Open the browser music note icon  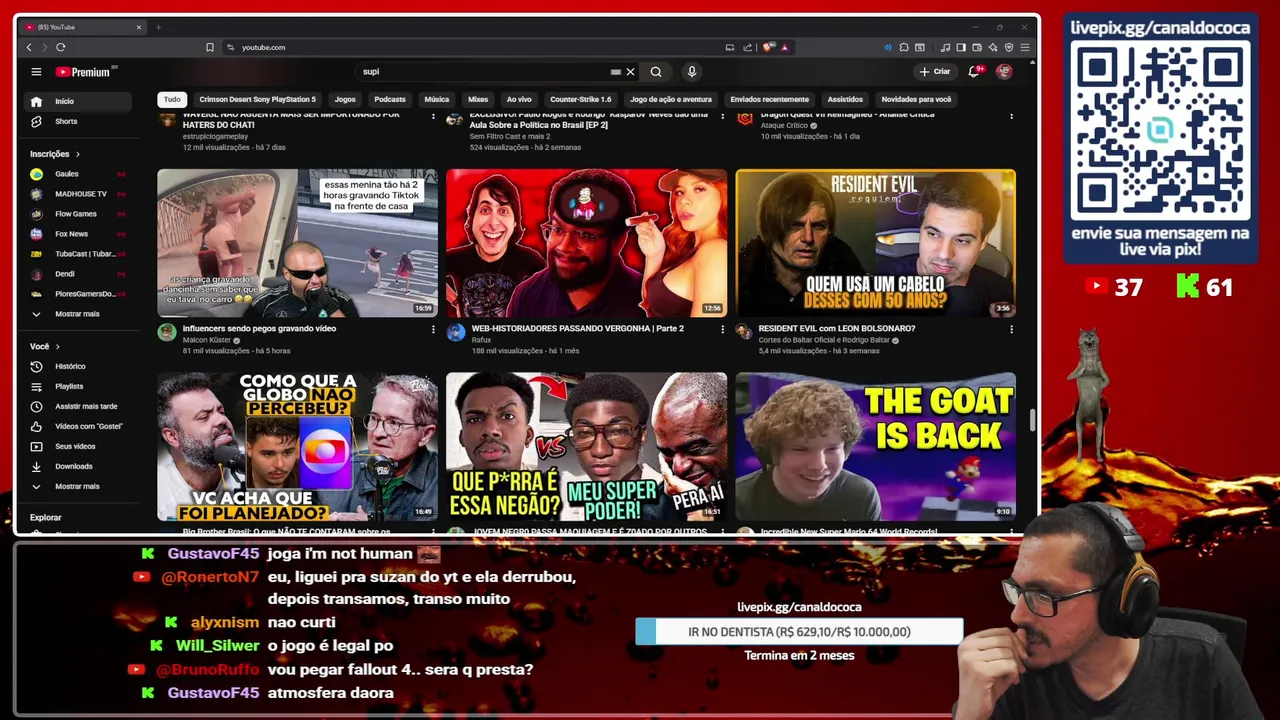pyautogui.click(x=945, y=47)
